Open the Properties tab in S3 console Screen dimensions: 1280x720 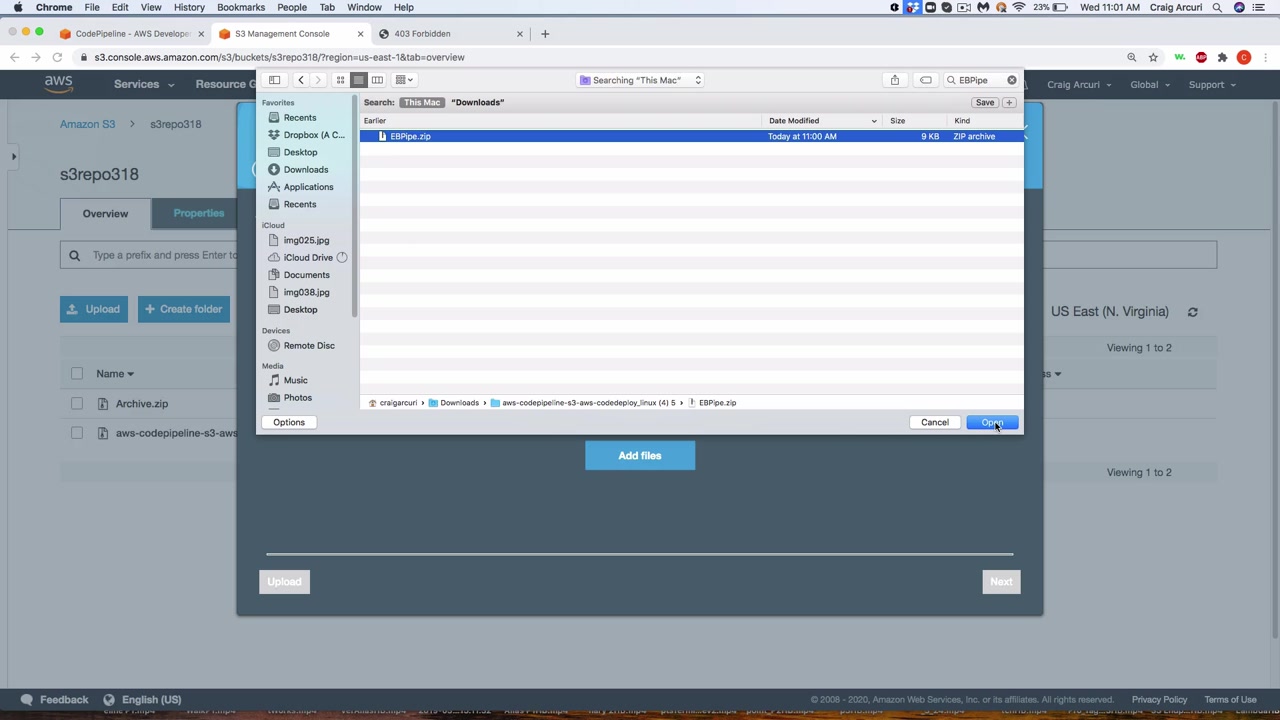[198, 213]
